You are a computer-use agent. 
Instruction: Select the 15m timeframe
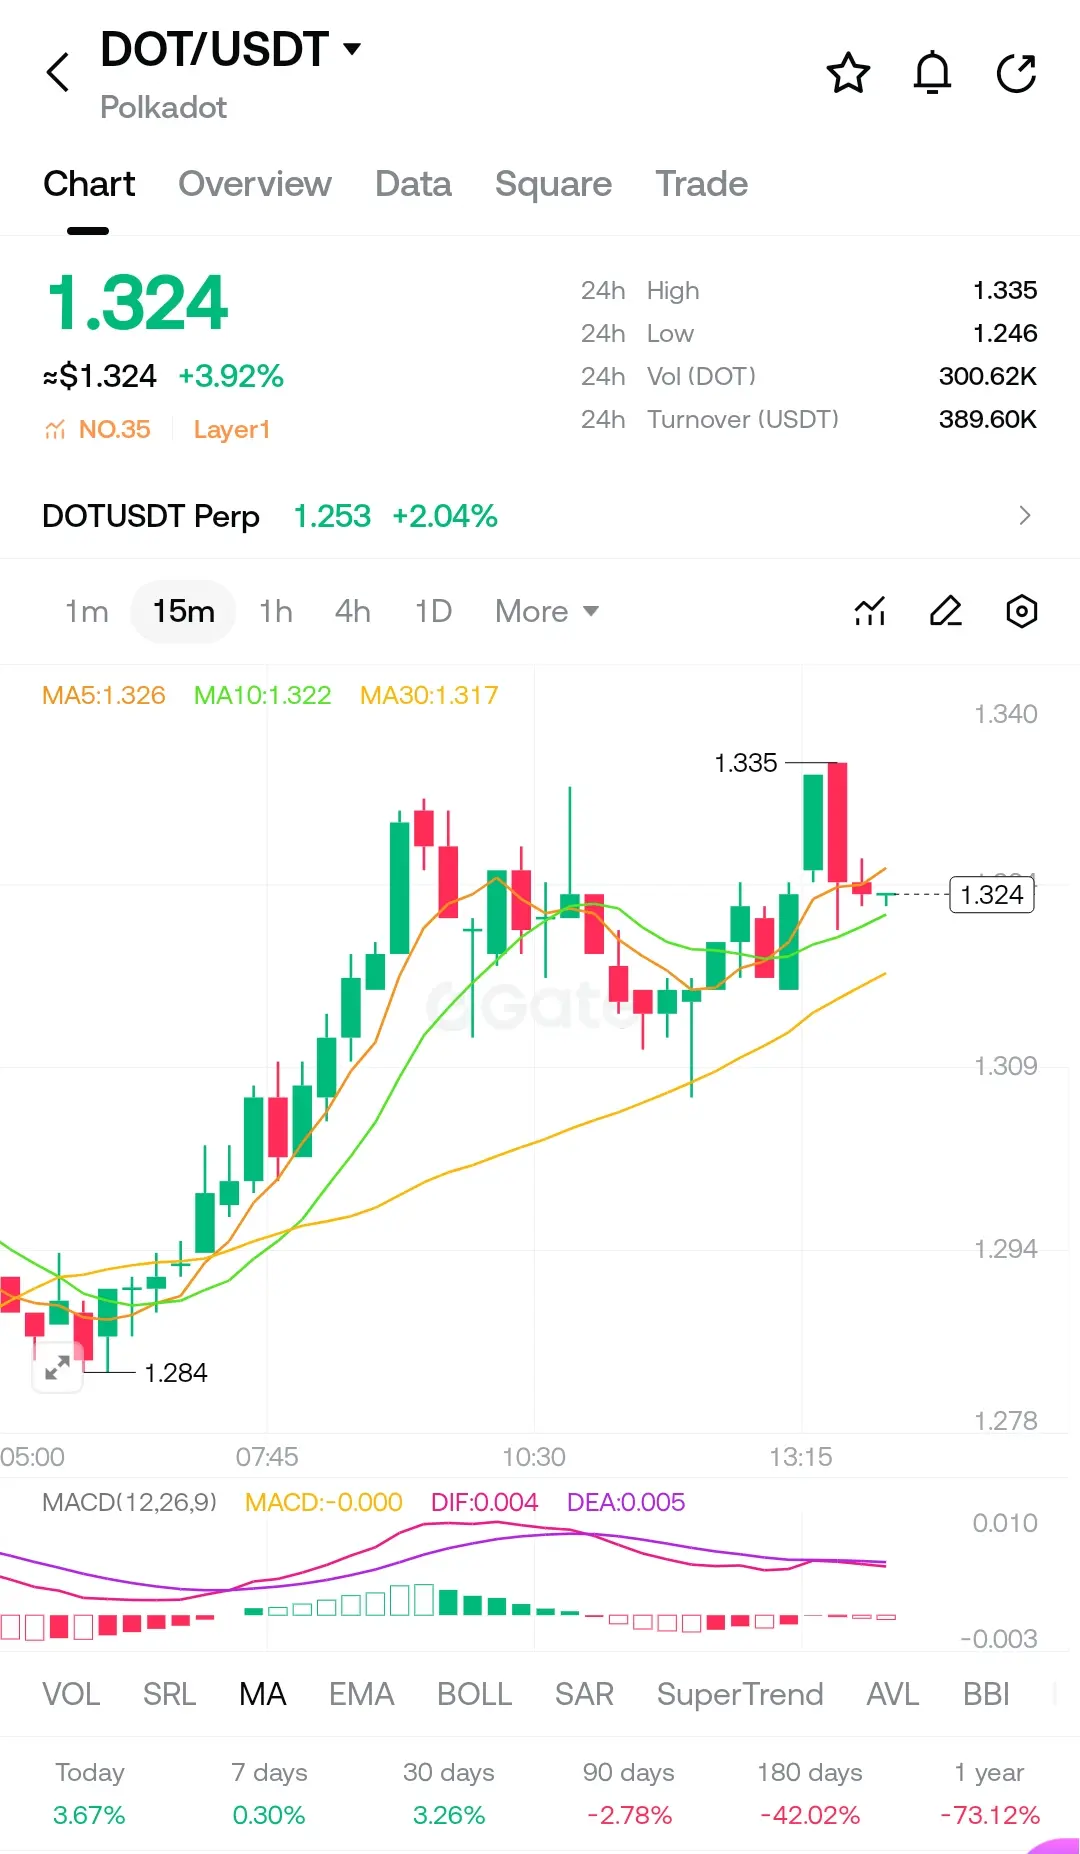coord(183,611)
